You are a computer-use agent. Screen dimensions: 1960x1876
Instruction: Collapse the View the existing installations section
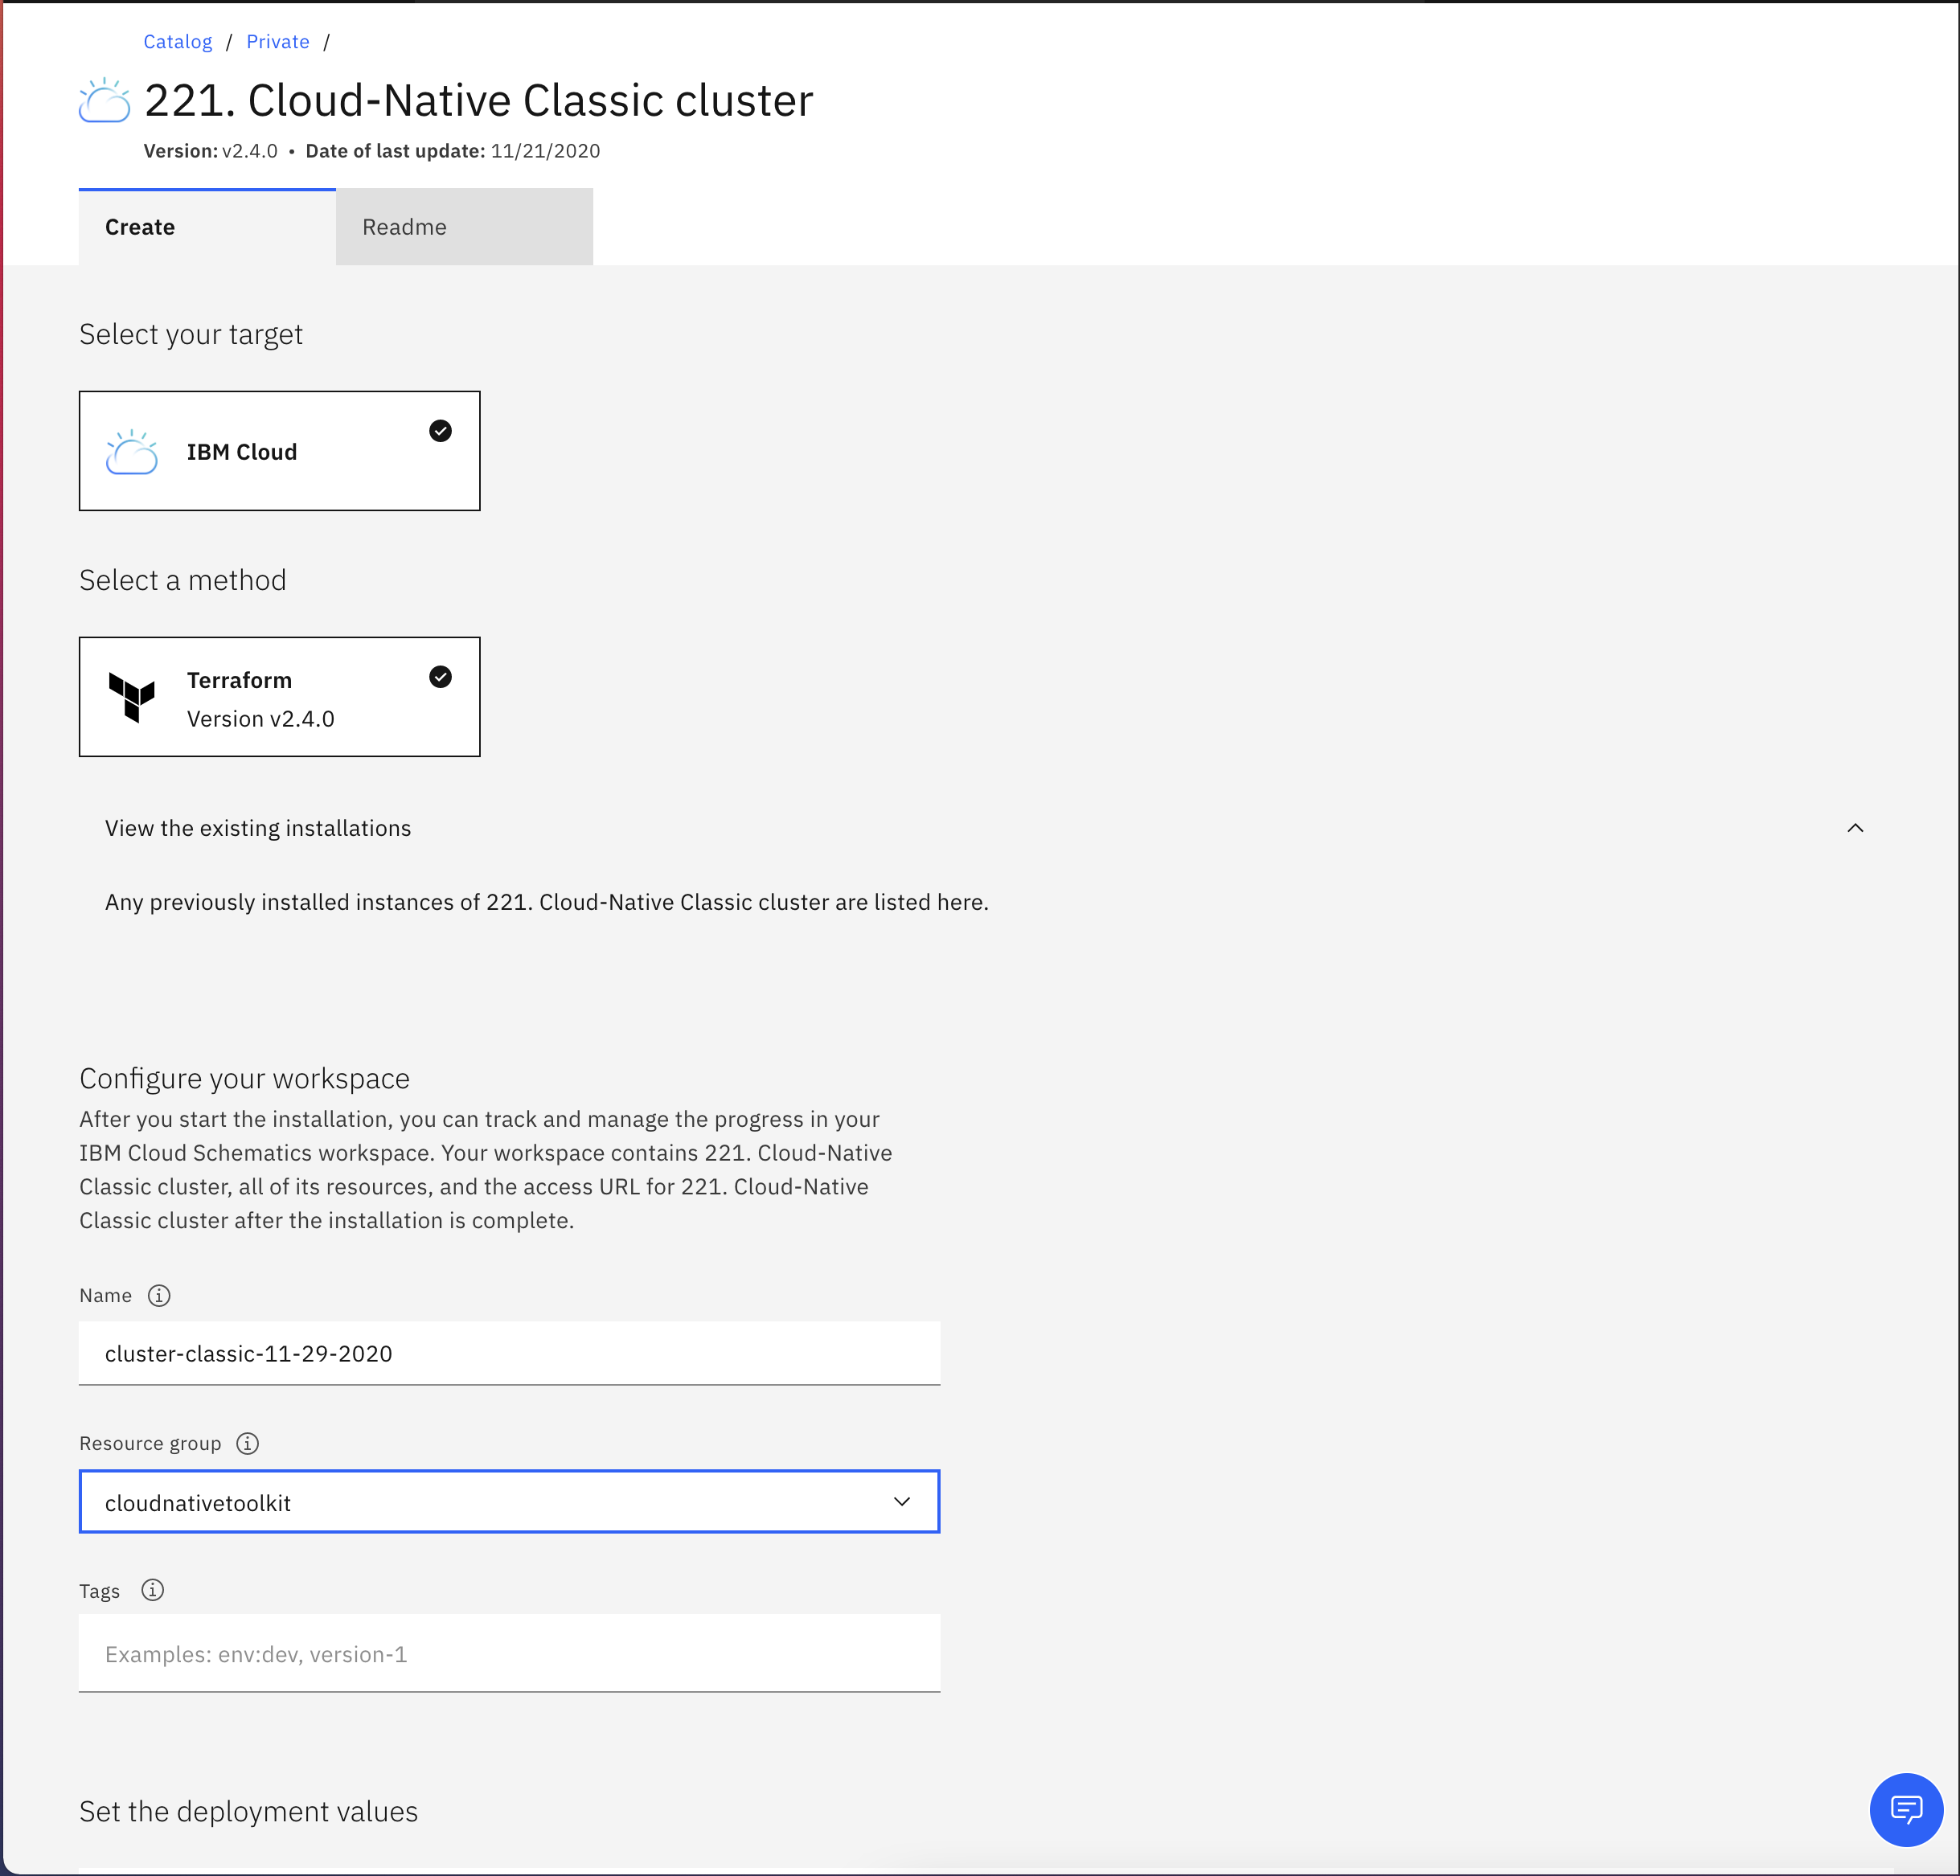coord(1855,828)
